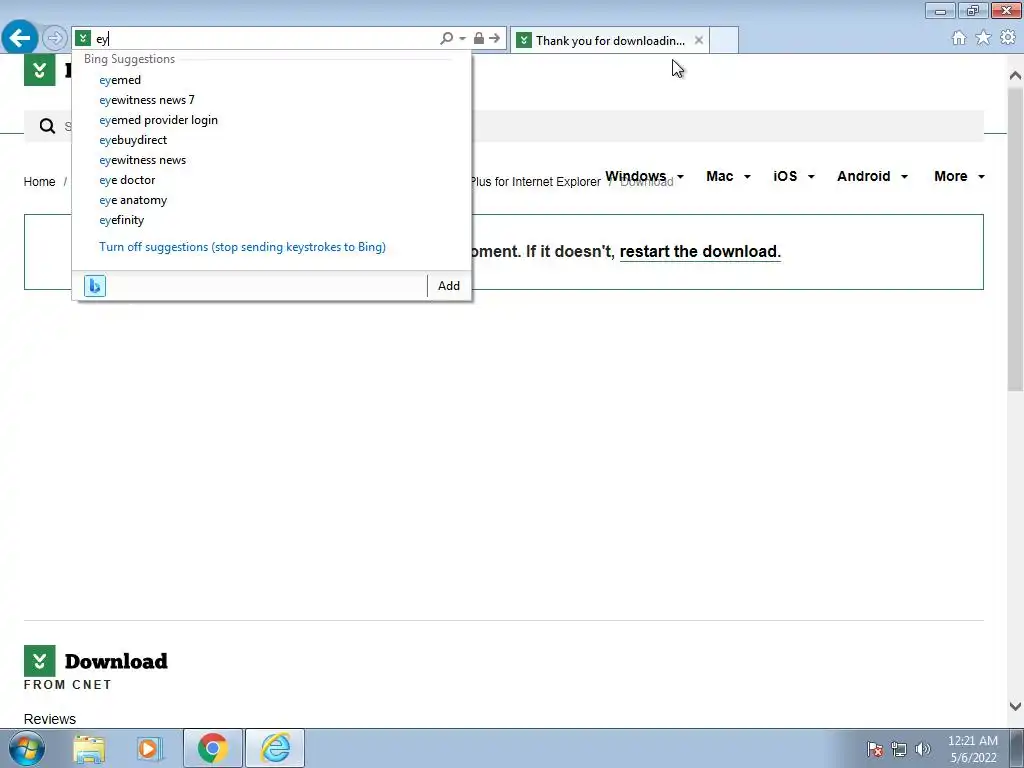Expand the More navigation menu
1024x768 pixels.
(959, 176)
